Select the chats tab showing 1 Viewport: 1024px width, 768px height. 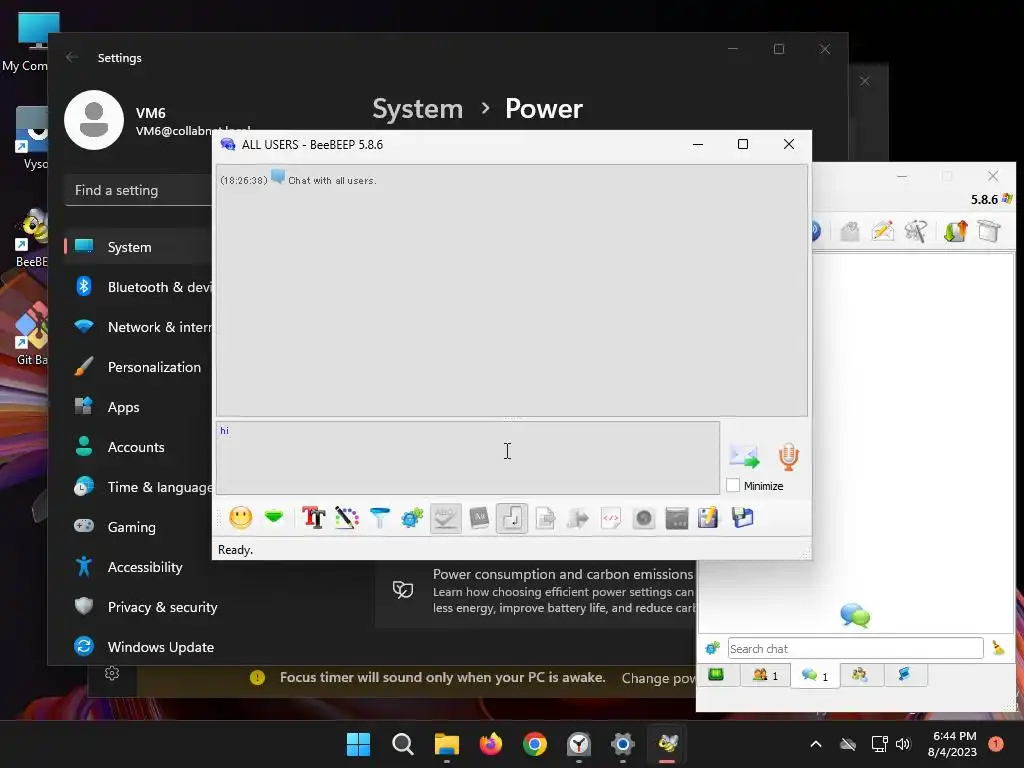815,676
